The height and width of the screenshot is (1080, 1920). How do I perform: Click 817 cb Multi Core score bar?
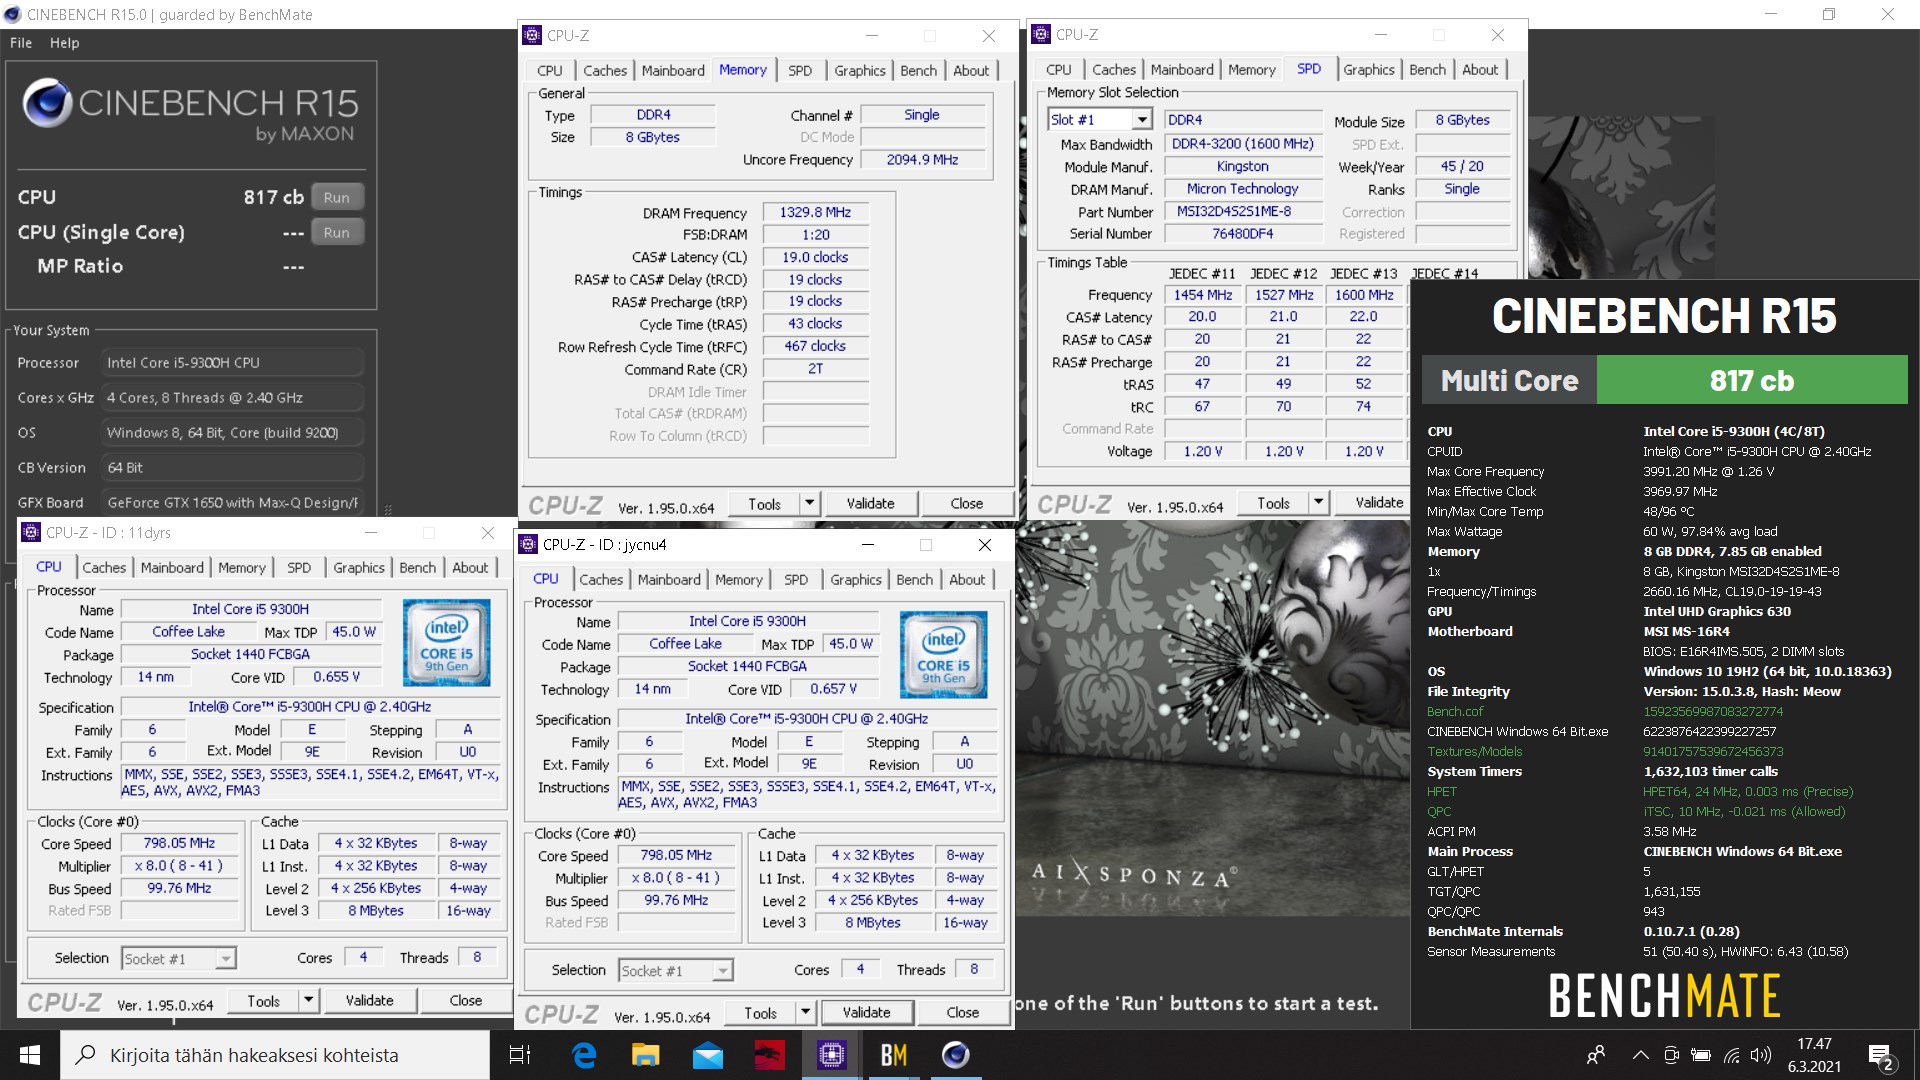1752,380
